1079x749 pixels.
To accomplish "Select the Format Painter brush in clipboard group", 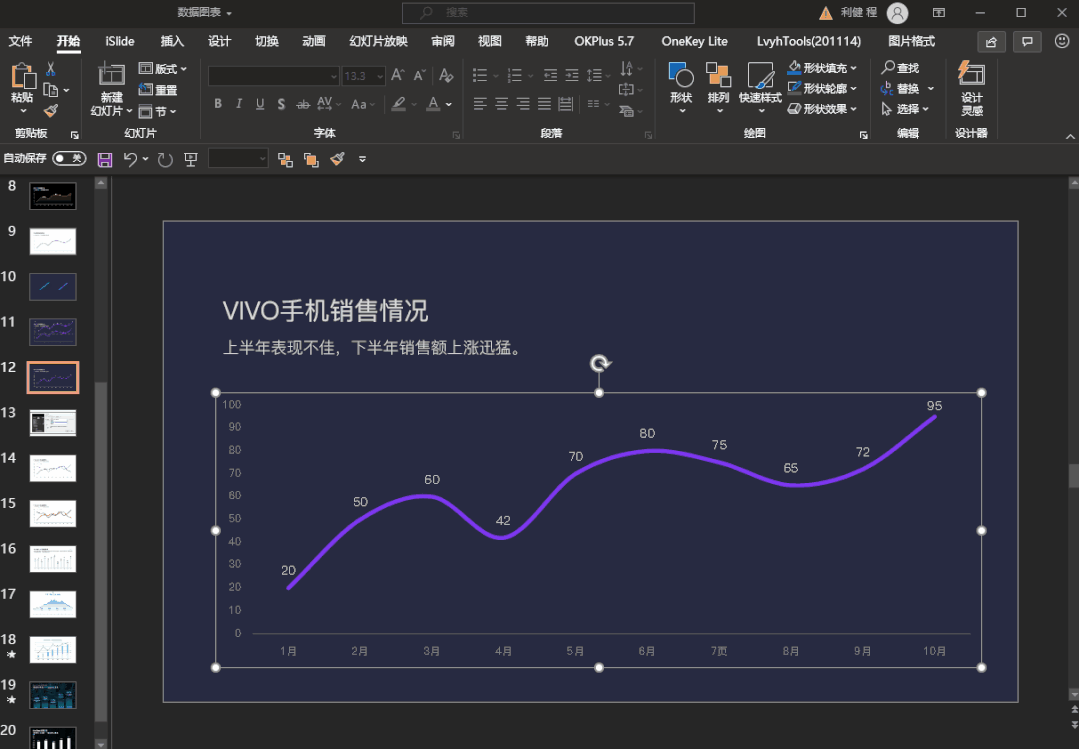I will [50, 111].
